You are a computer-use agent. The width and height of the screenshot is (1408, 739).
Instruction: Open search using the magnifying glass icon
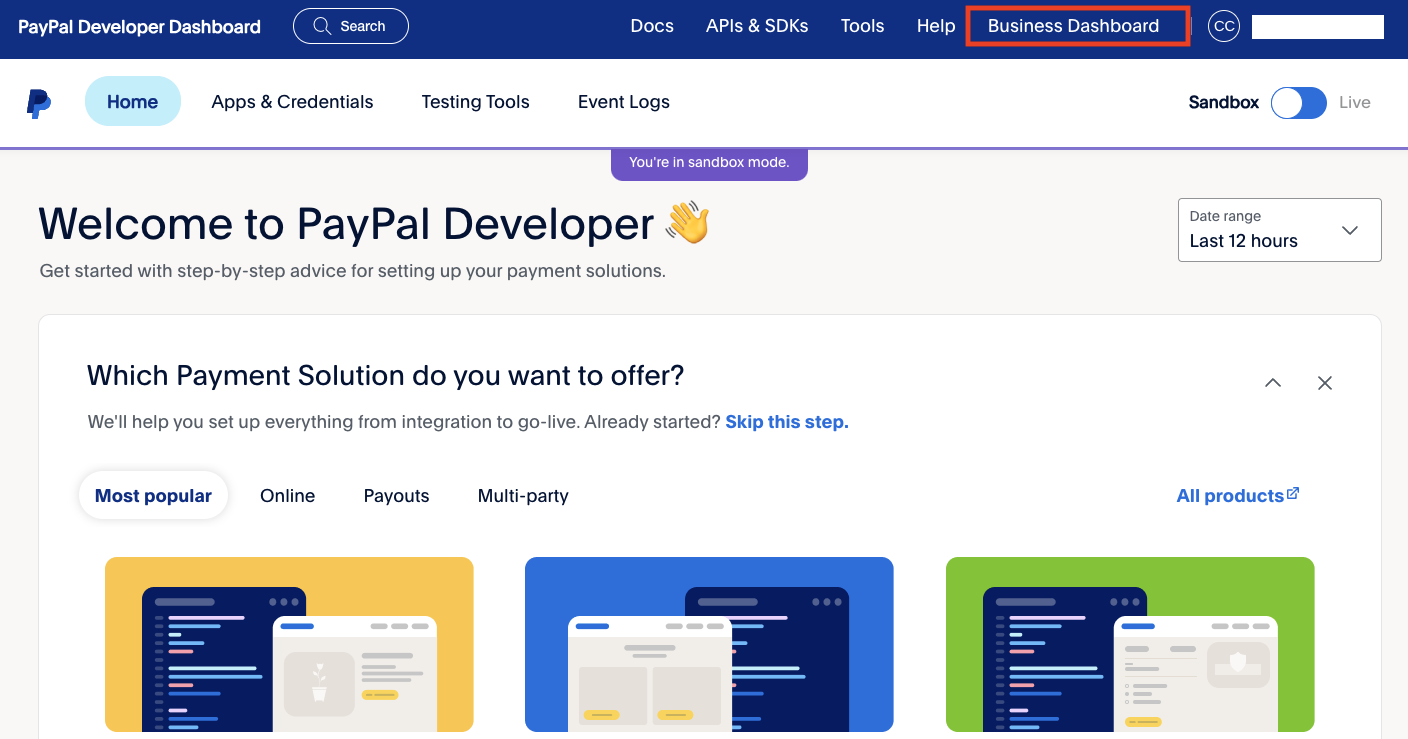click(x=322, y=26)
